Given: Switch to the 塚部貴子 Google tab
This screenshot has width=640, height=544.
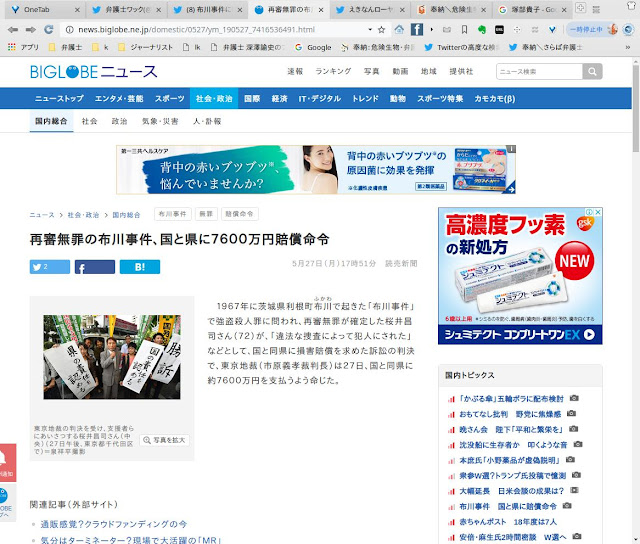Looking at the screenshot, I should pos(532,10).
